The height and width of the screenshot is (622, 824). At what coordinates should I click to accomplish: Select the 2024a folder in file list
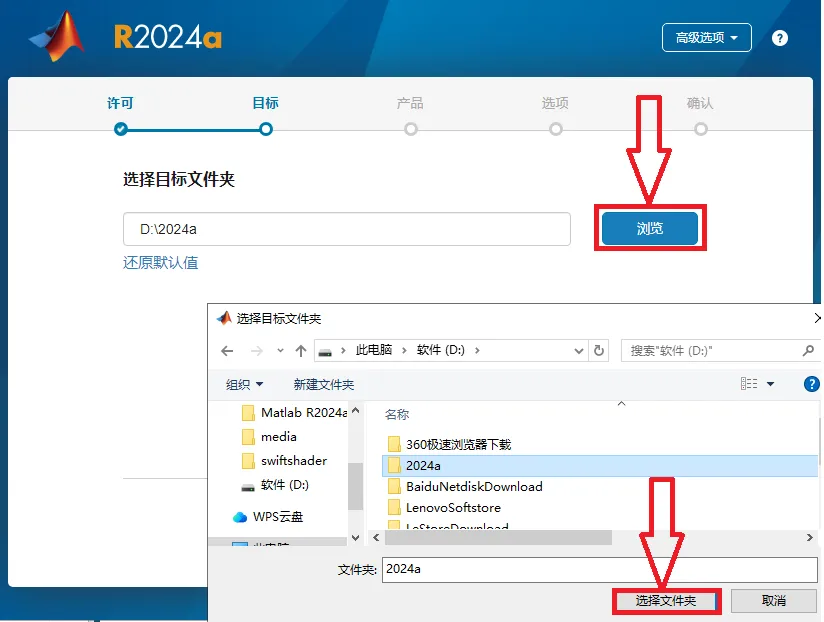click(x=600, y=465)
